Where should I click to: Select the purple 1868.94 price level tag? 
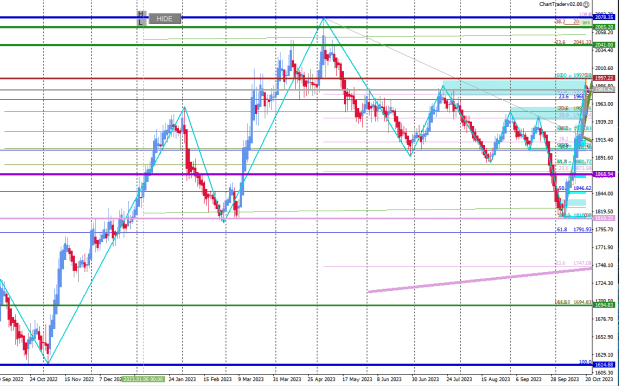[604, 174]
